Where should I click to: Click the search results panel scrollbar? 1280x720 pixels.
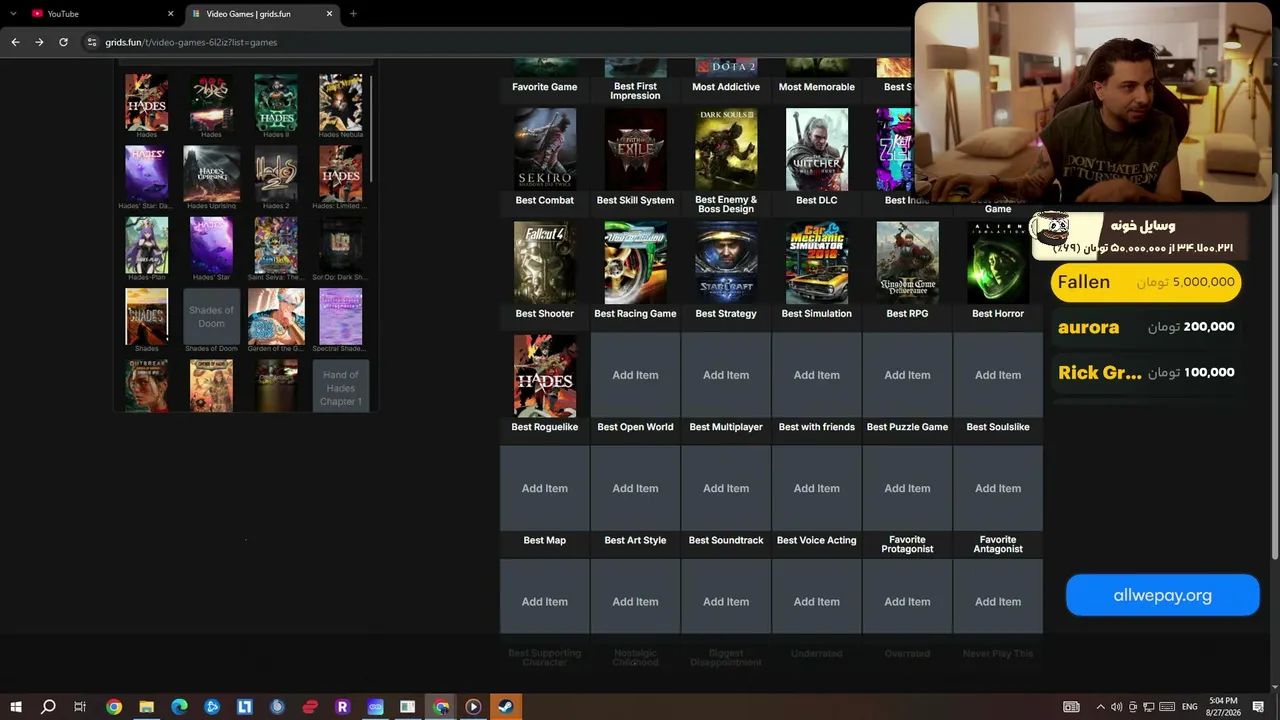click(x=372, y=128)
